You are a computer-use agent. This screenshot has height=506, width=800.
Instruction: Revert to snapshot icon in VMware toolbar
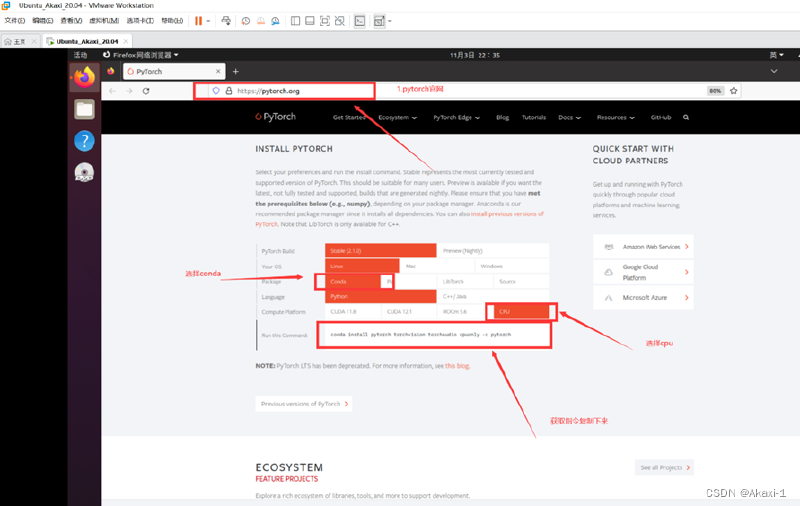click(x=261, y=21)
